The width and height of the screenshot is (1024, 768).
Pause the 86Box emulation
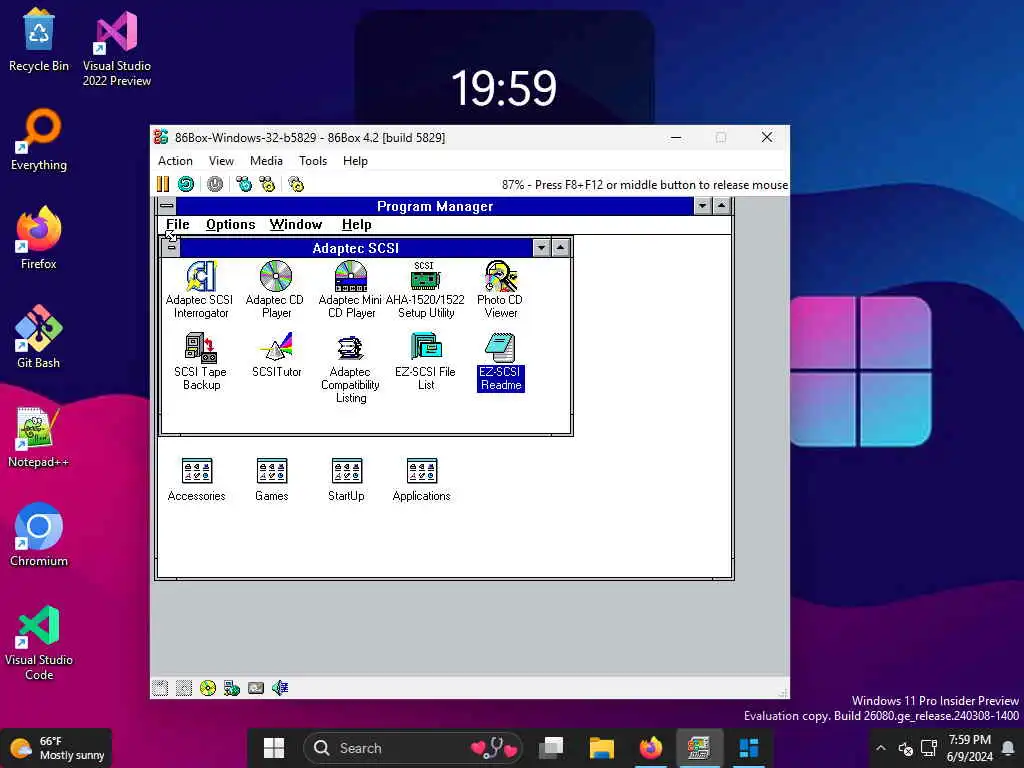163,184
